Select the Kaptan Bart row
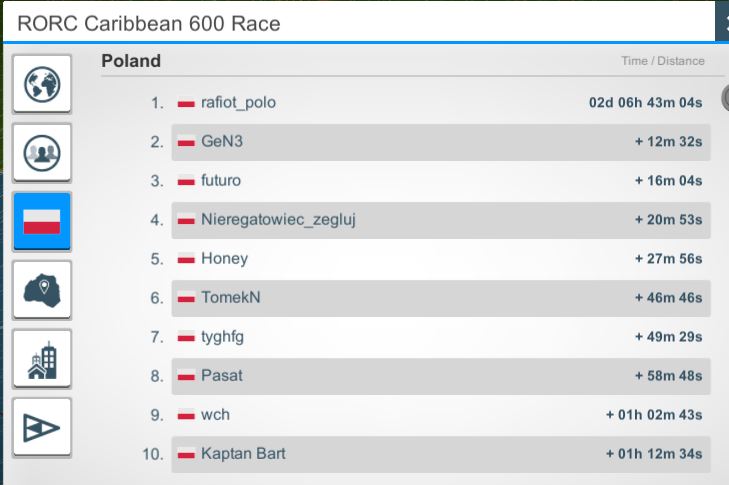 [441, 454]
